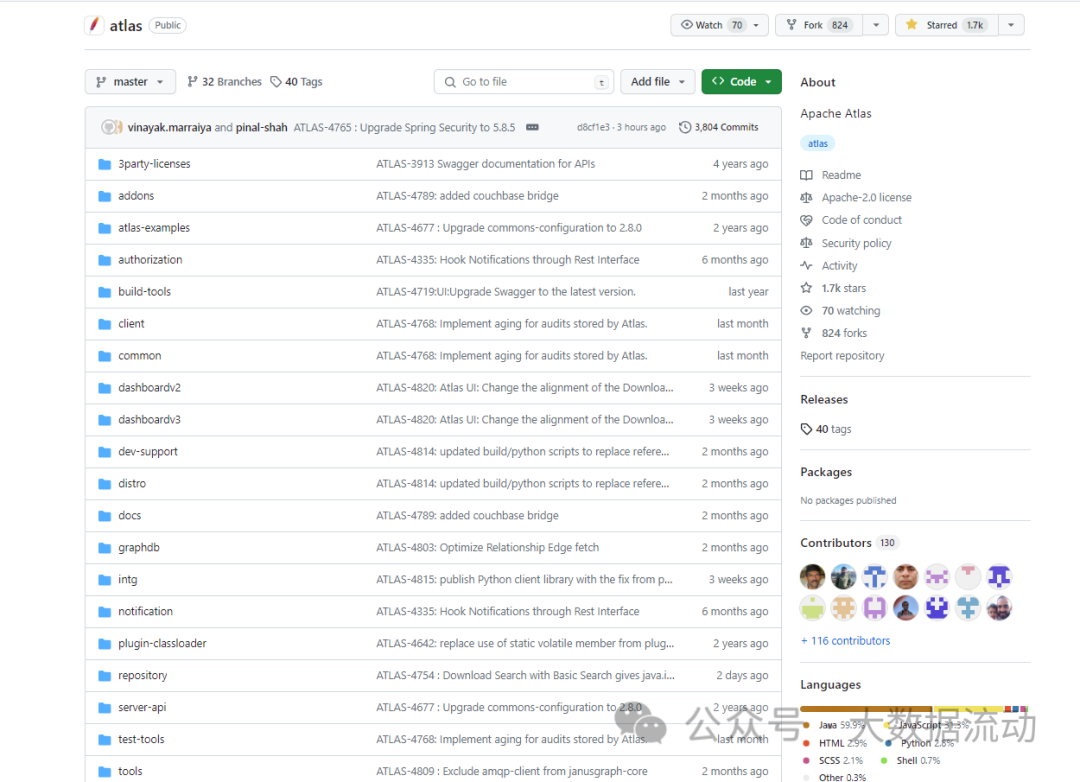Open commit ATLAS-3913 Swagger documentation for APIs

click(486, 164)
